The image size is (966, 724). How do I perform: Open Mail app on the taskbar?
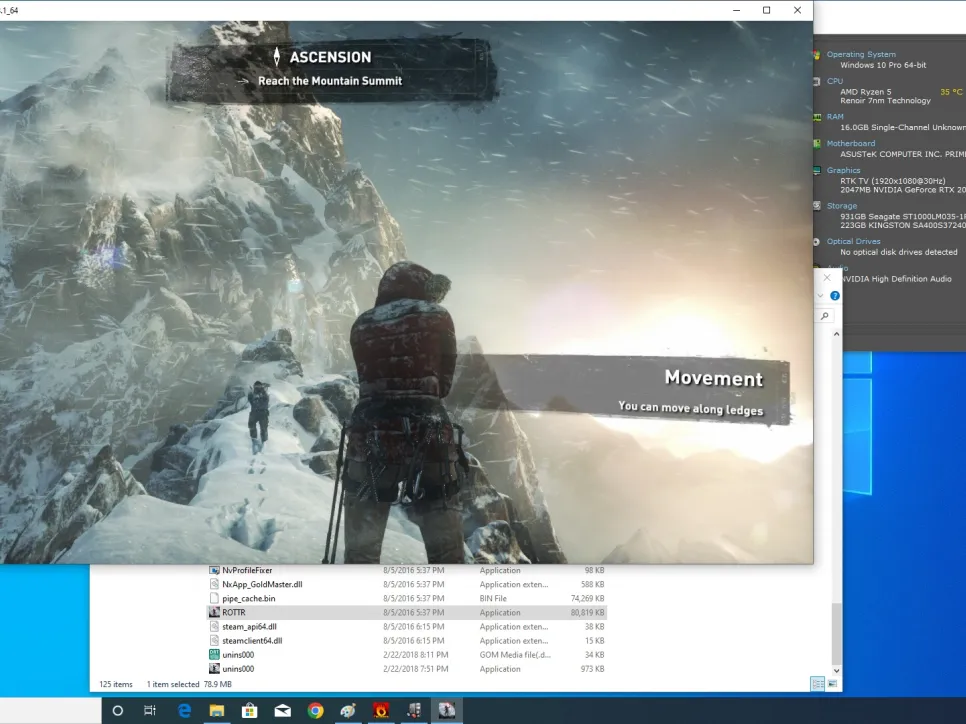tap(283, 710)
